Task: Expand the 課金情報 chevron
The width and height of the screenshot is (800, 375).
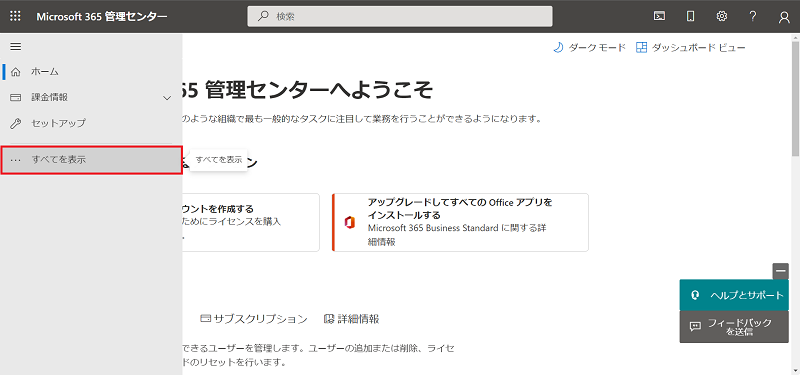Action: pyautogui.click(x=167, y=98)
